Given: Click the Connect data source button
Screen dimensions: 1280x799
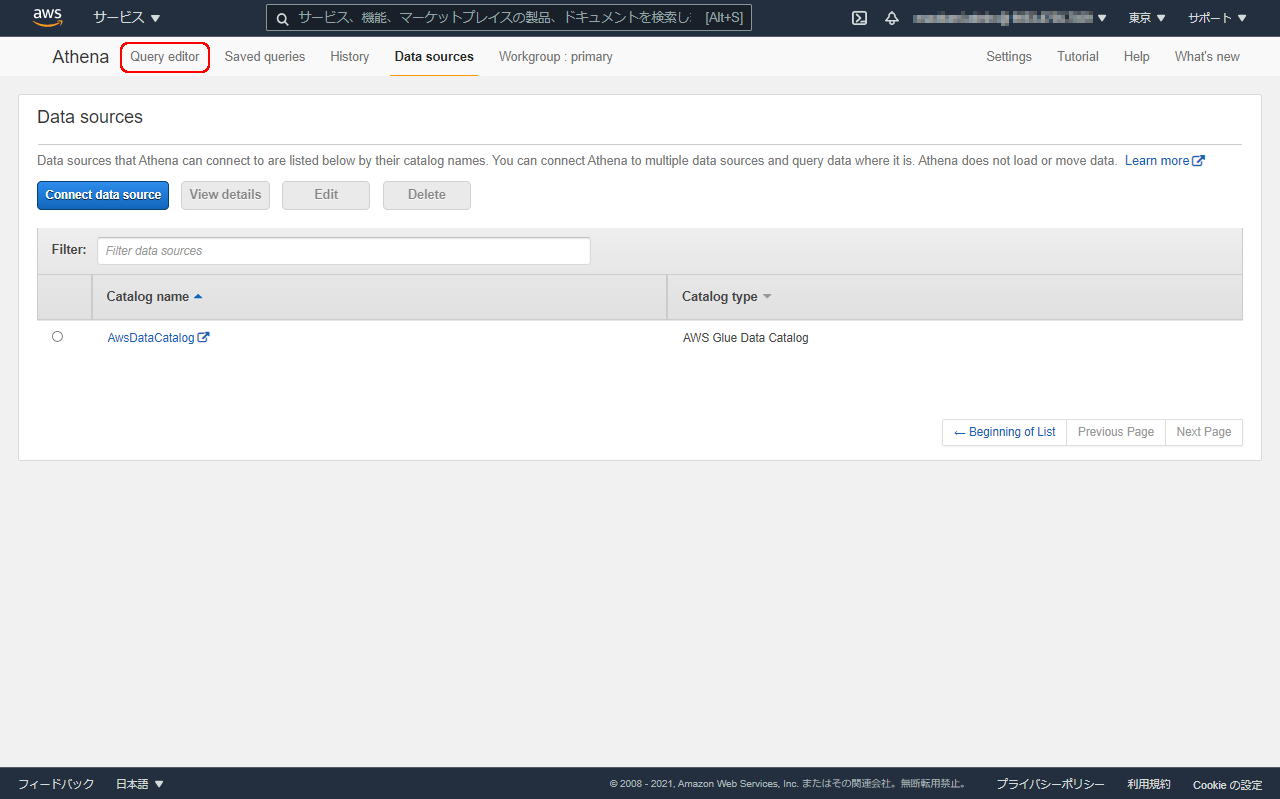Looking at the screenshot, I should [103, 195].
